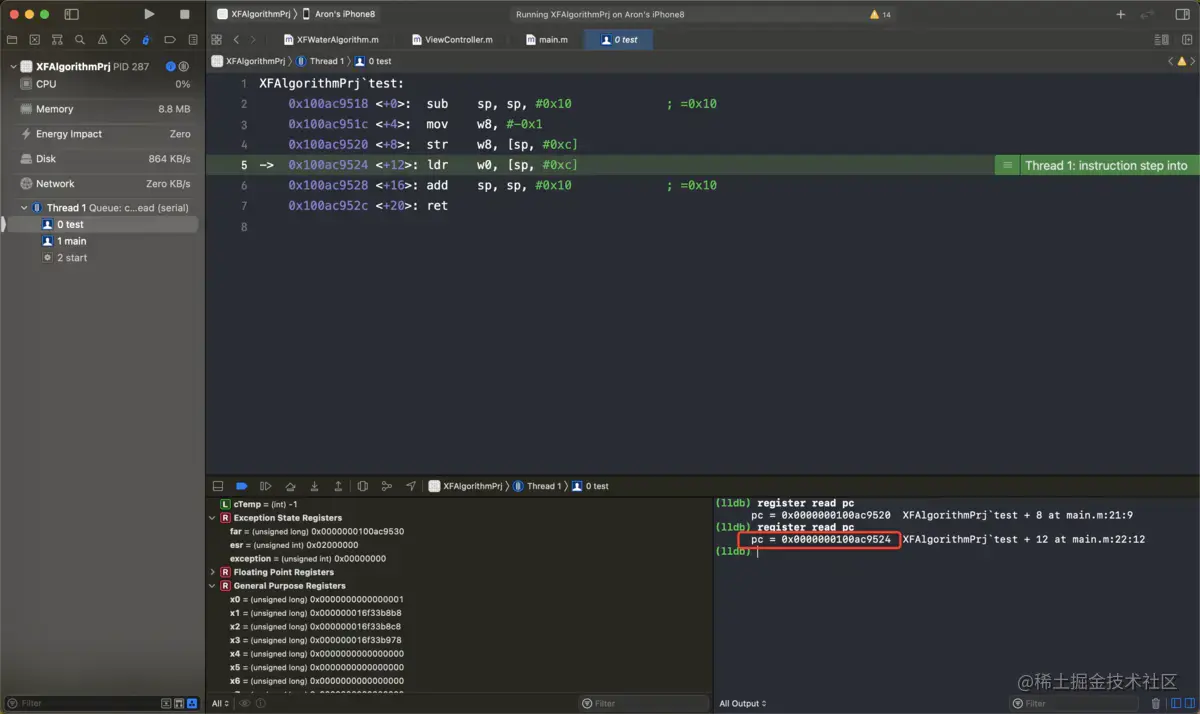Image resolution: width=1200 pixels, height=714 pixels.
Task: Jump to the previous issue arrow
Action: click(1170, 61)
